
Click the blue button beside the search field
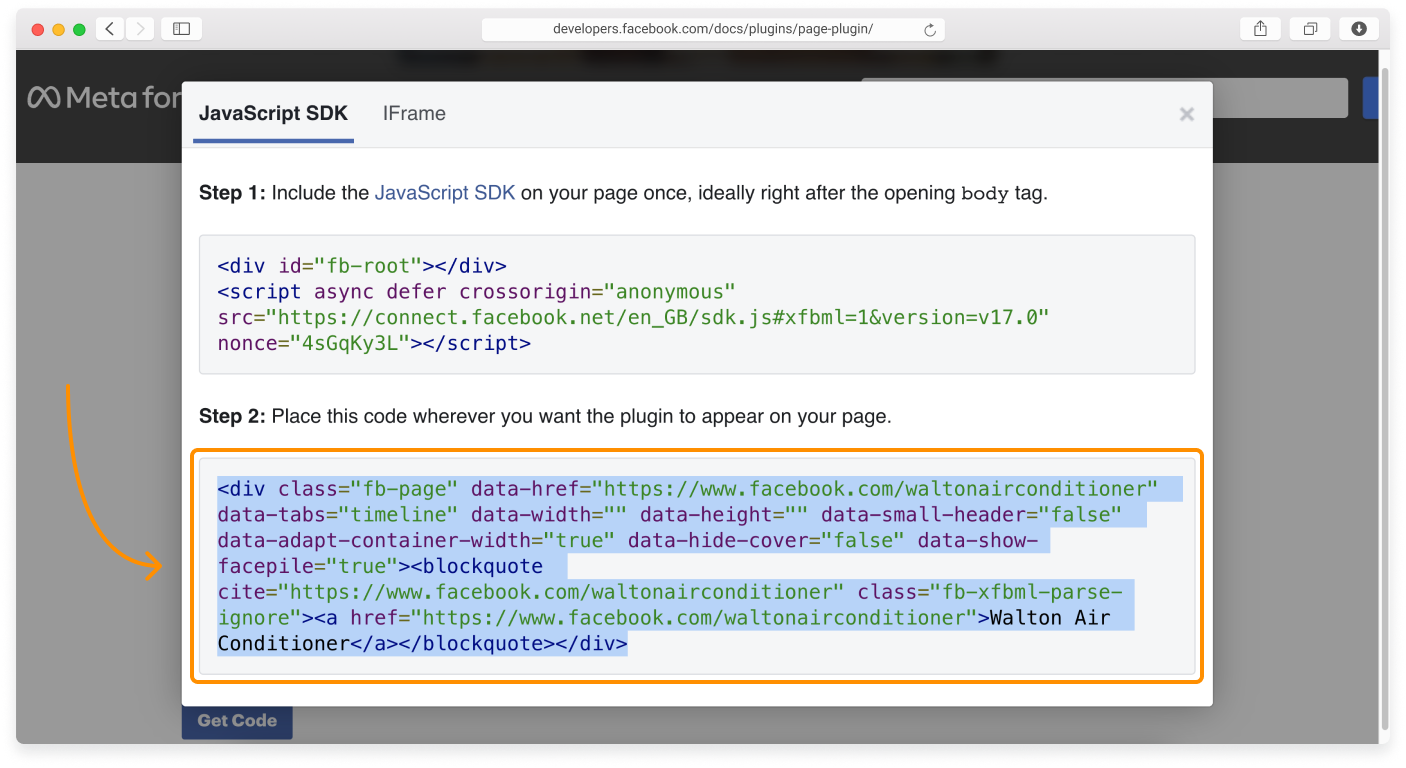pos(1371,98)
